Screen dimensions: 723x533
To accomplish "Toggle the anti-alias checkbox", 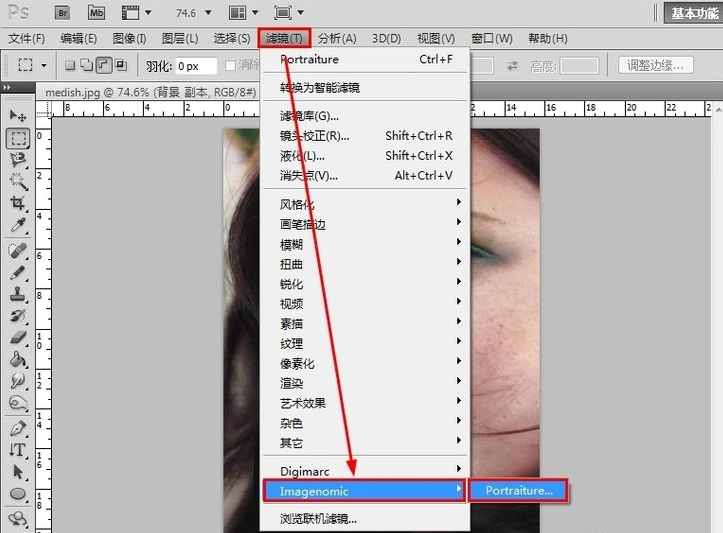I will [x=230, y=65].
